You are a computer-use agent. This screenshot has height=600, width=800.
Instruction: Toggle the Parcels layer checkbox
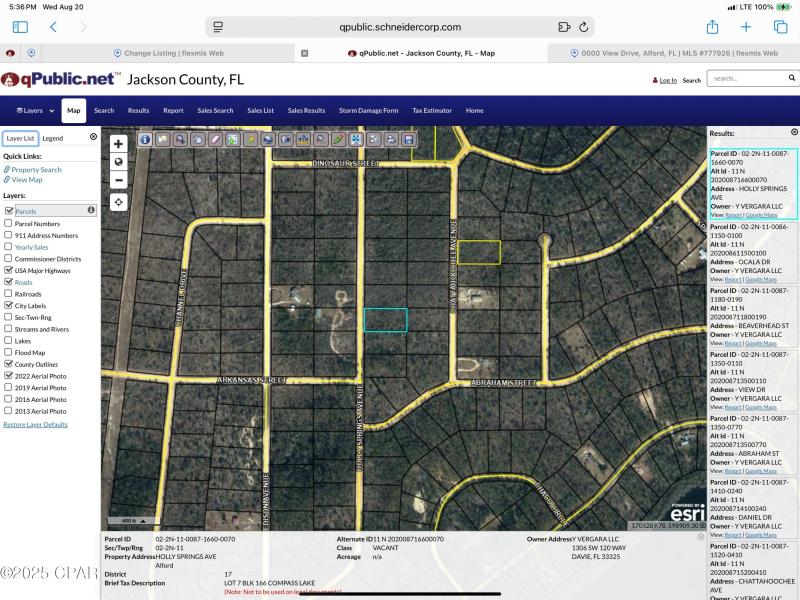click(9, 210)
